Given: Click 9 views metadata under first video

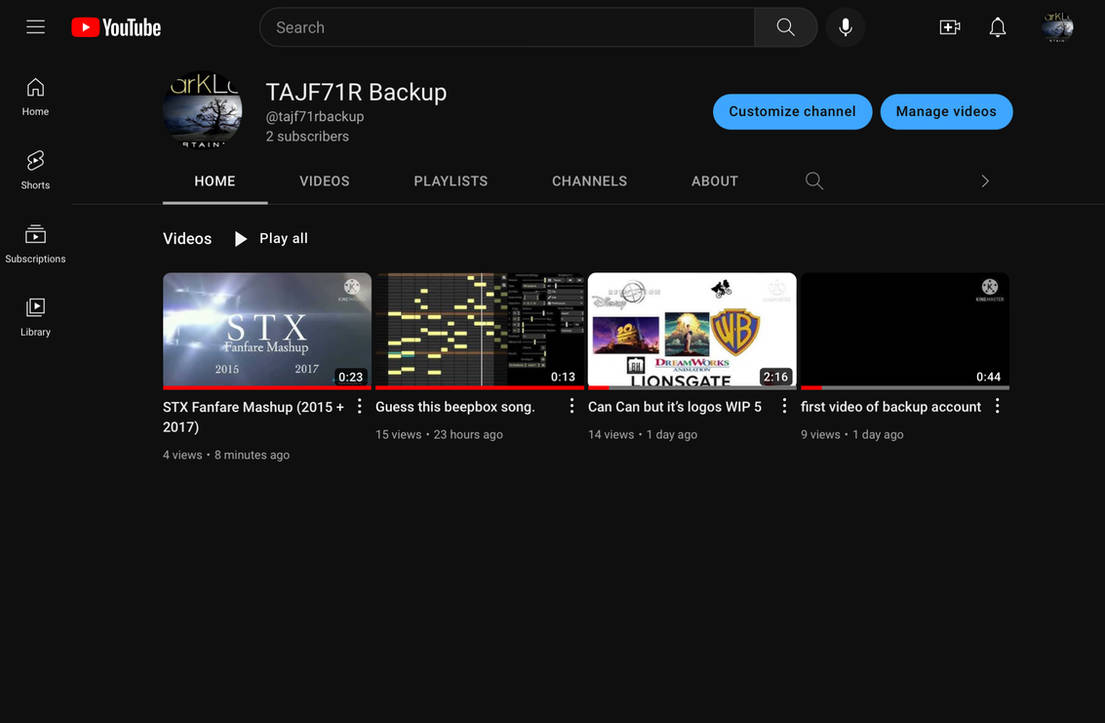Looking at the screenshot, I should 852,435.
